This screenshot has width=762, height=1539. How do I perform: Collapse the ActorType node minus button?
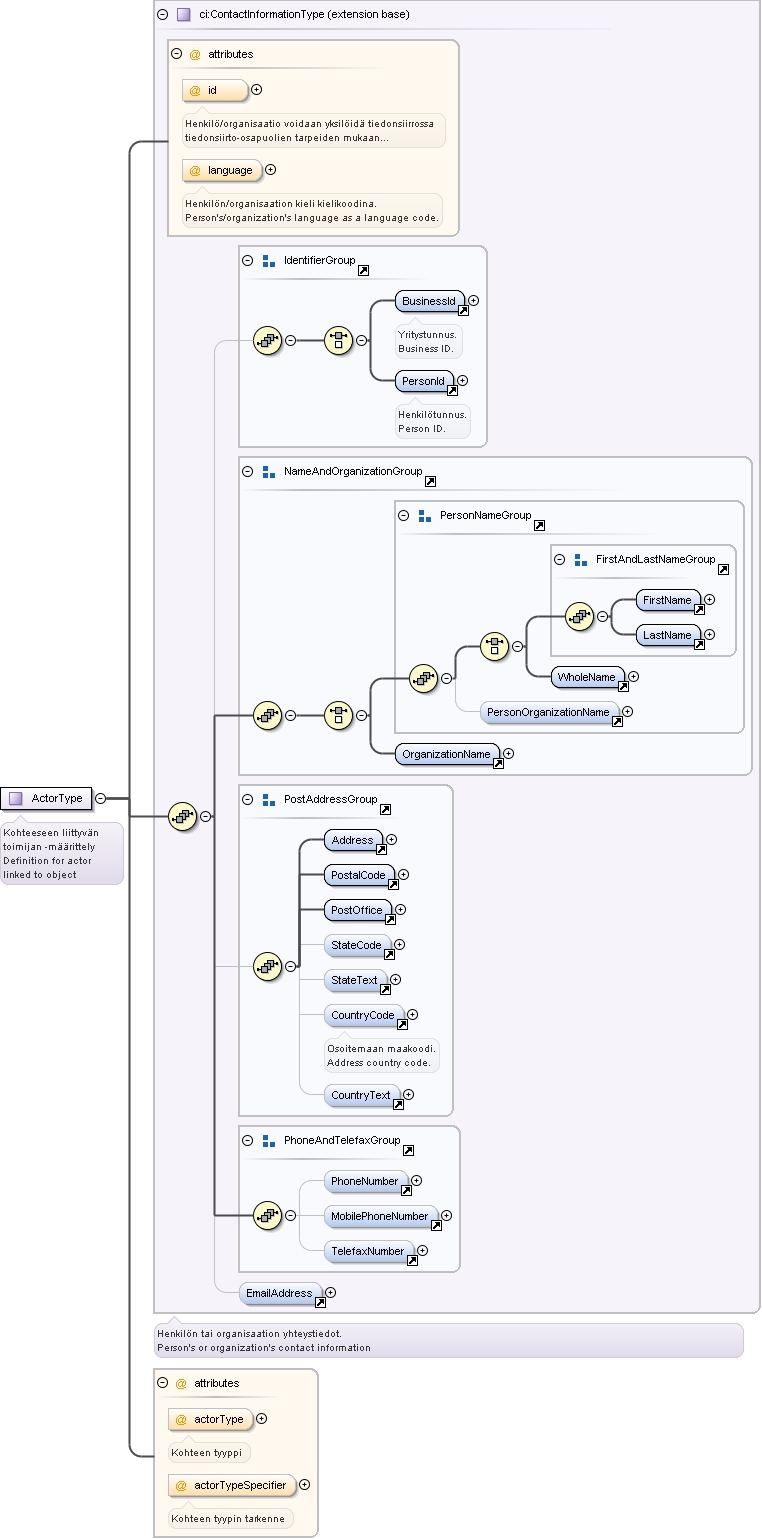[x=101, y=798]
